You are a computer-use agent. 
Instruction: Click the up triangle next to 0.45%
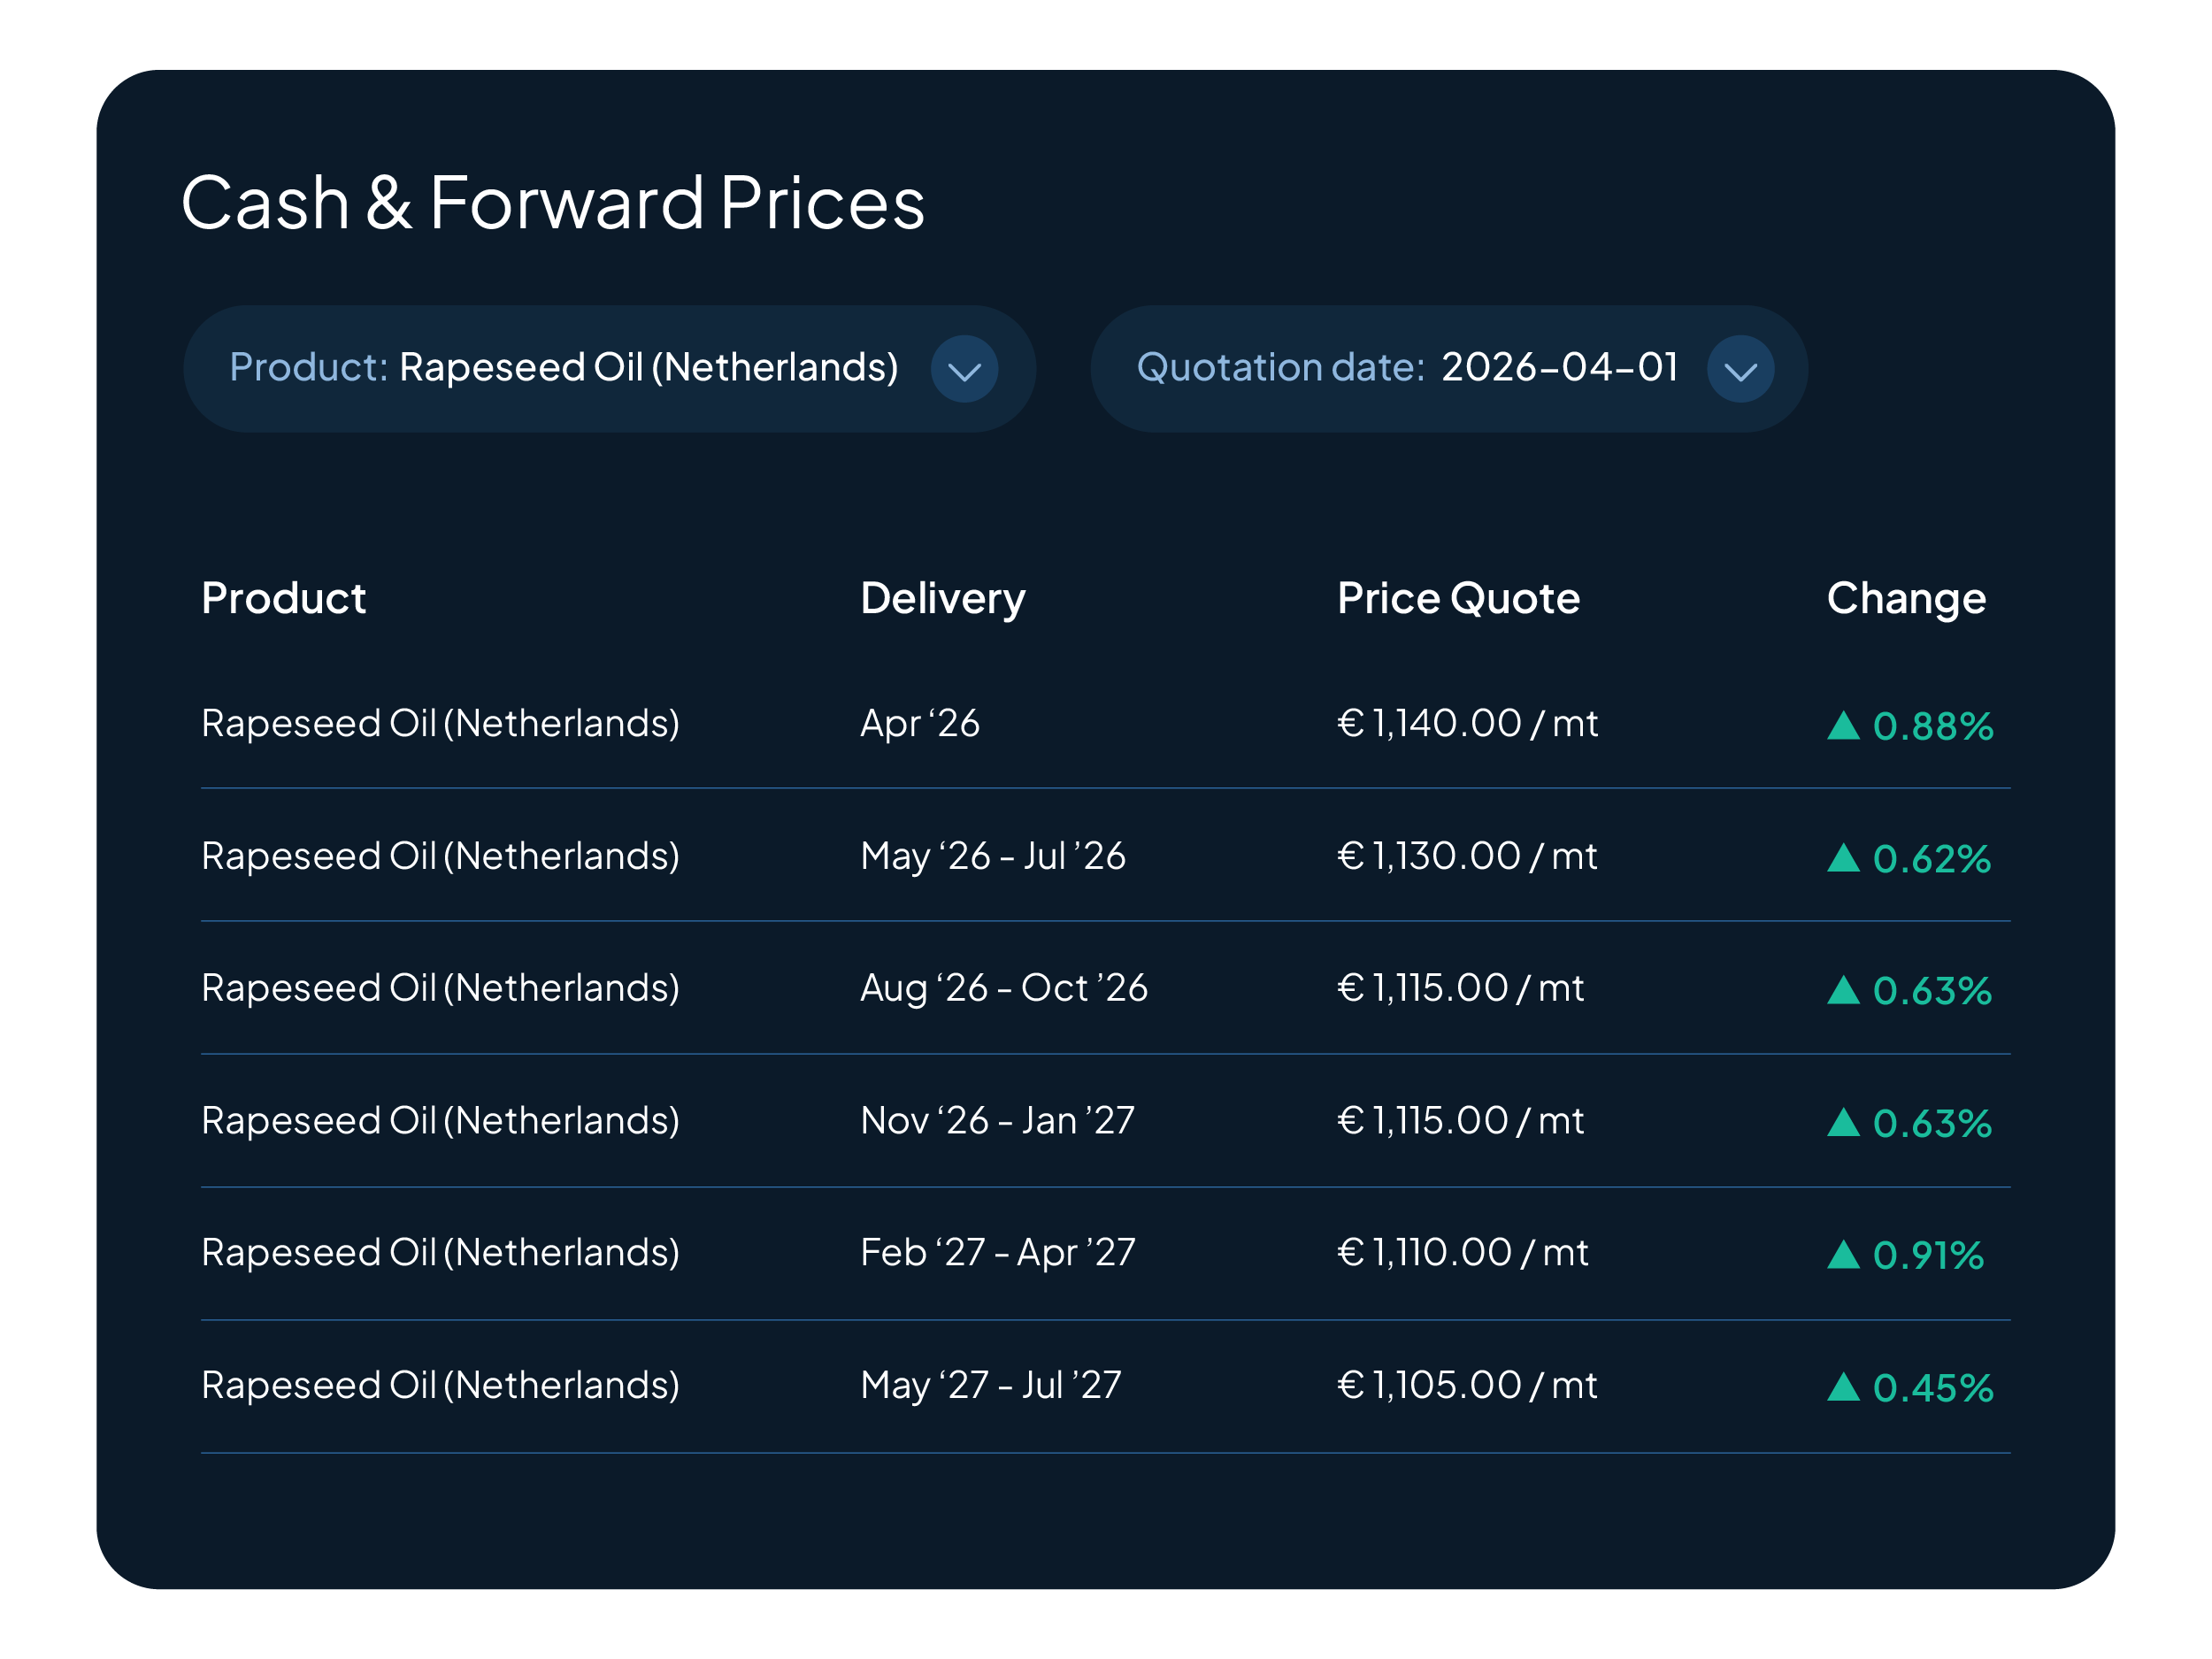1843,1388
